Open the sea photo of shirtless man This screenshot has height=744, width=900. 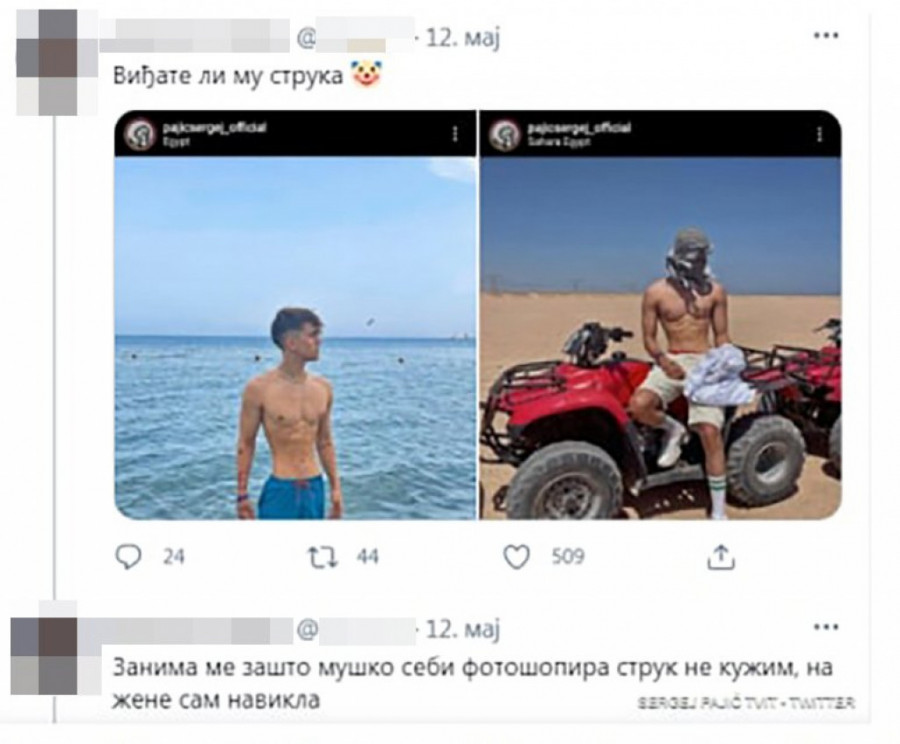coord(295,338)
